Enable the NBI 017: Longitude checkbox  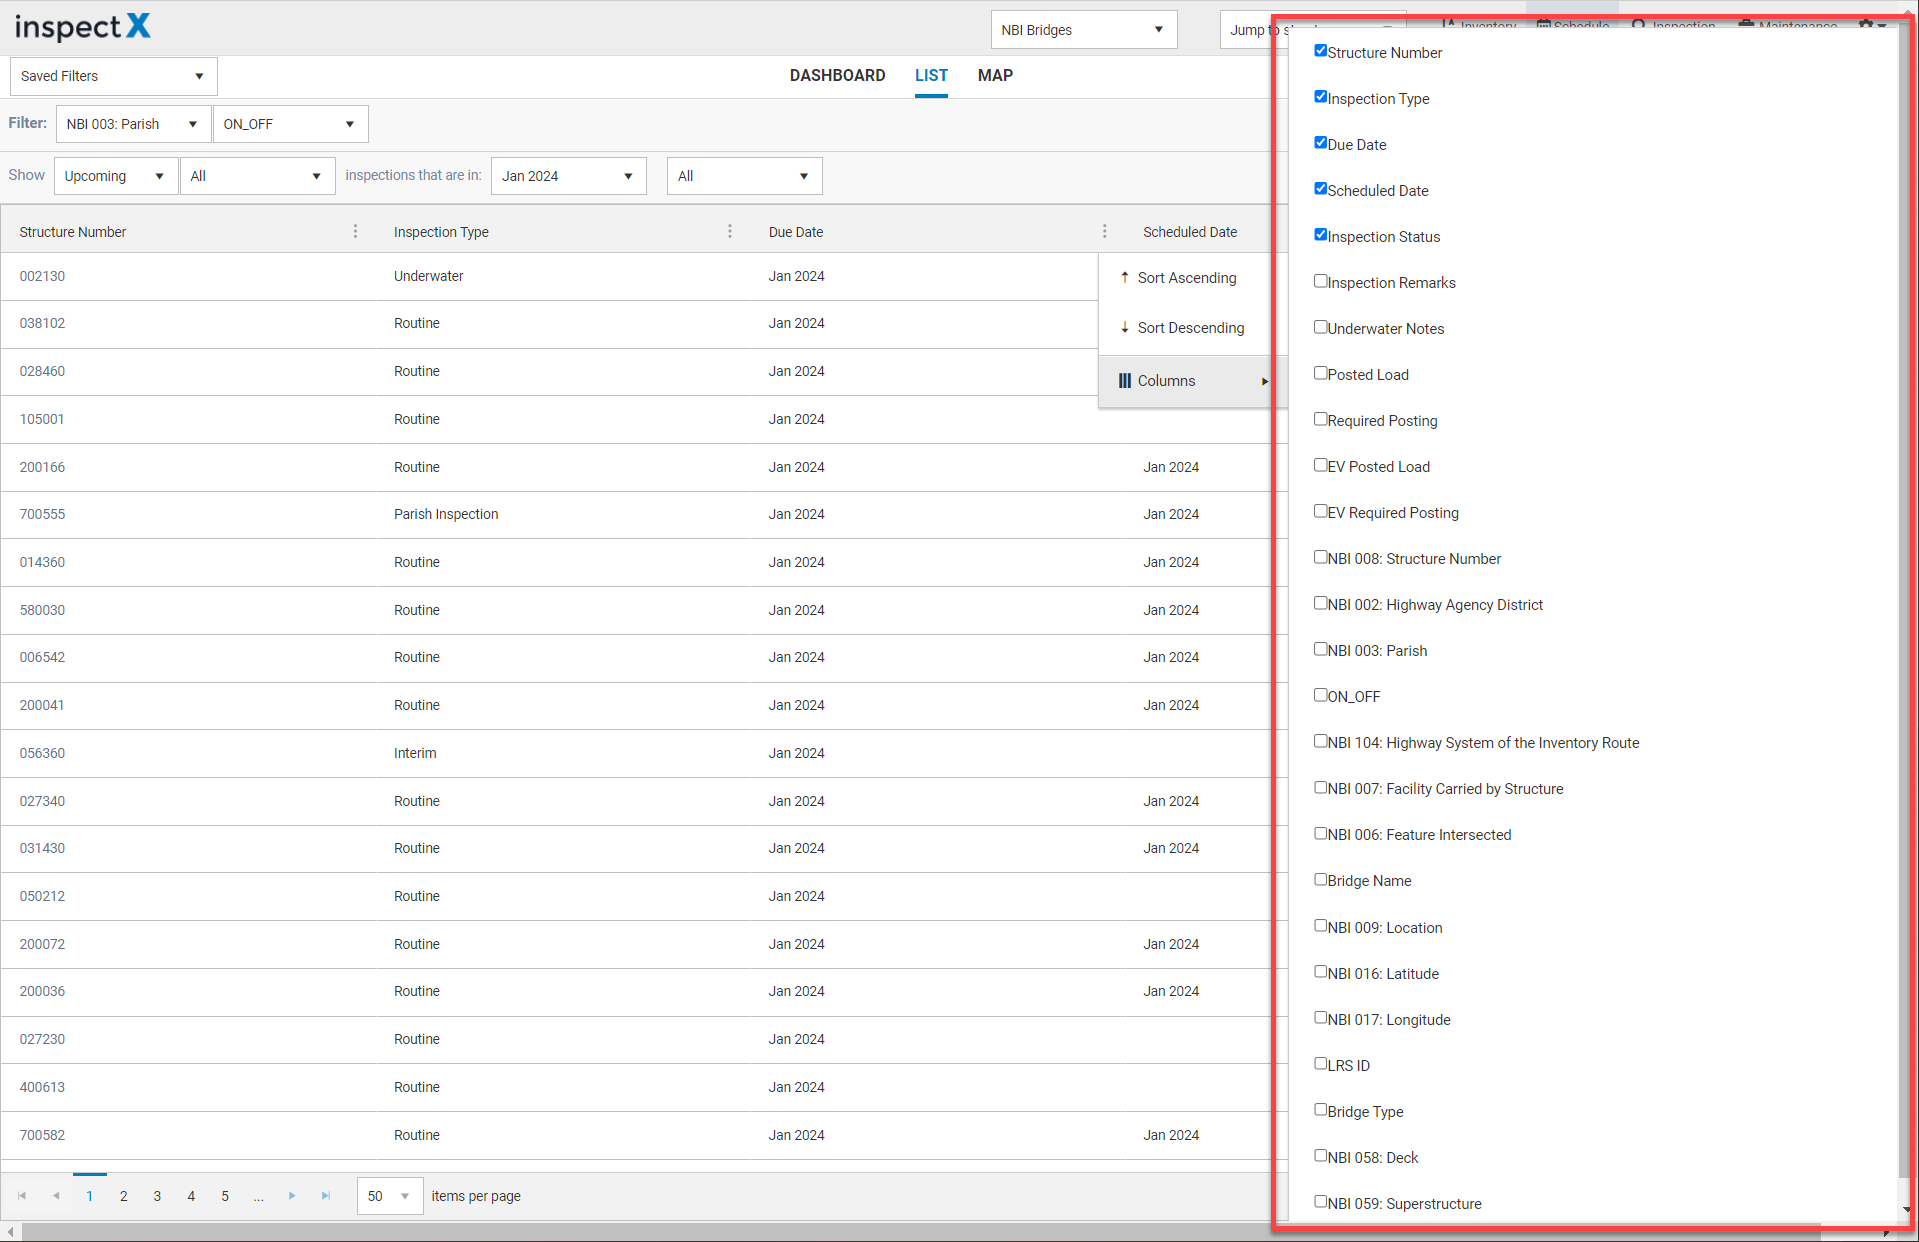[x=1320, y=1018]
